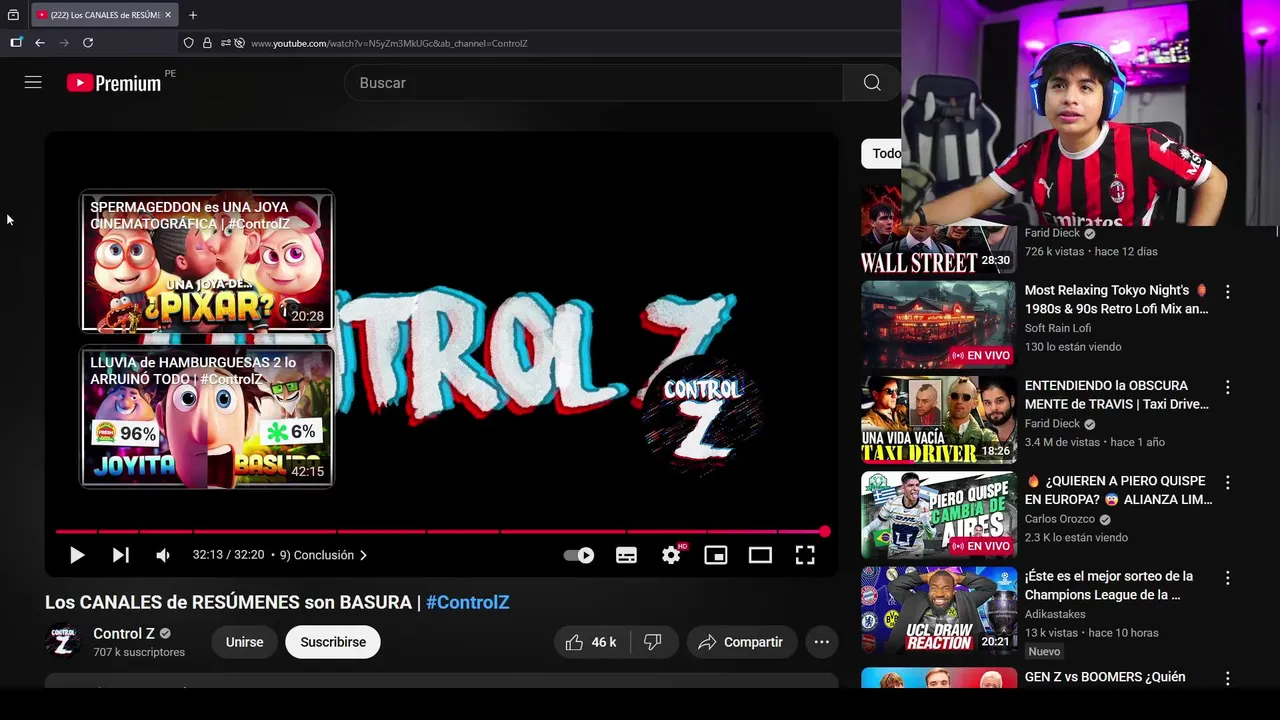Open the Tokyo Night lofi live thumbnail

point(938,324)
